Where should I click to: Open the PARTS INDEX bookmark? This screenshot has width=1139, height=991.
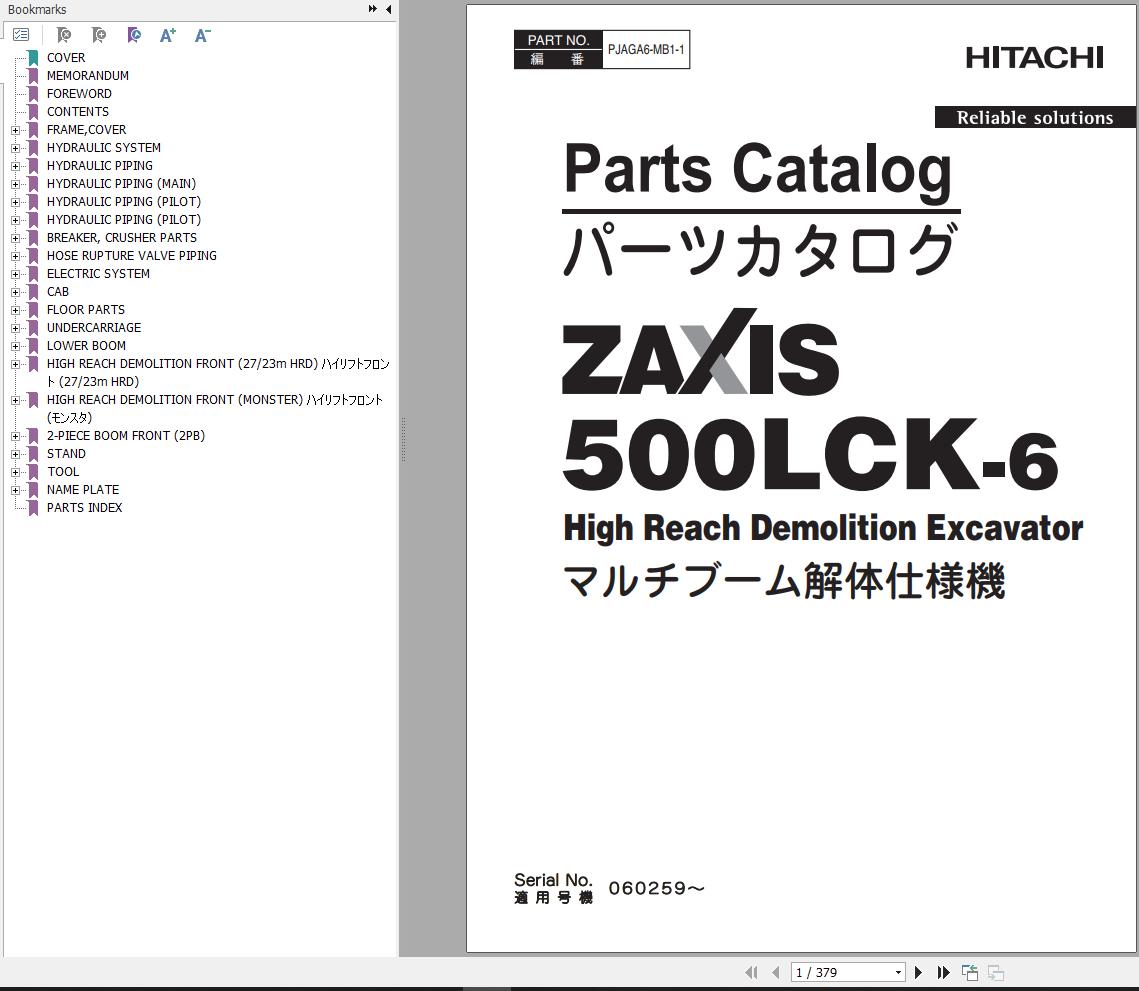[x=84, y=508]
